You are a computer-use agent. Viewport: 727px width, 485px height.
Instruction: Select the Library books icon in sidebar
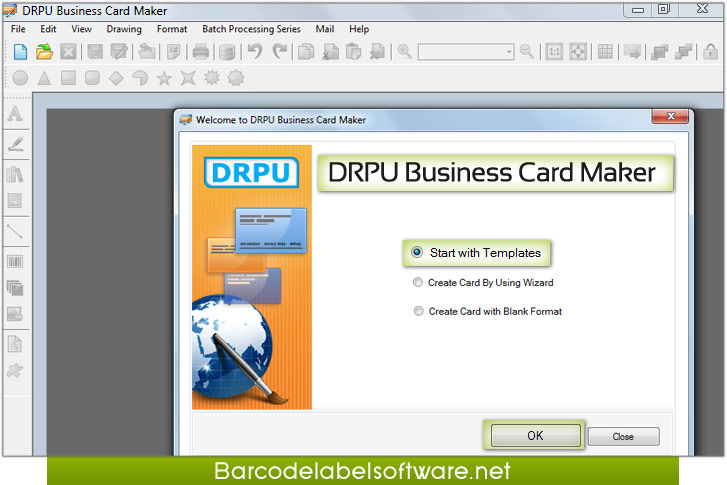coord(15,174)
